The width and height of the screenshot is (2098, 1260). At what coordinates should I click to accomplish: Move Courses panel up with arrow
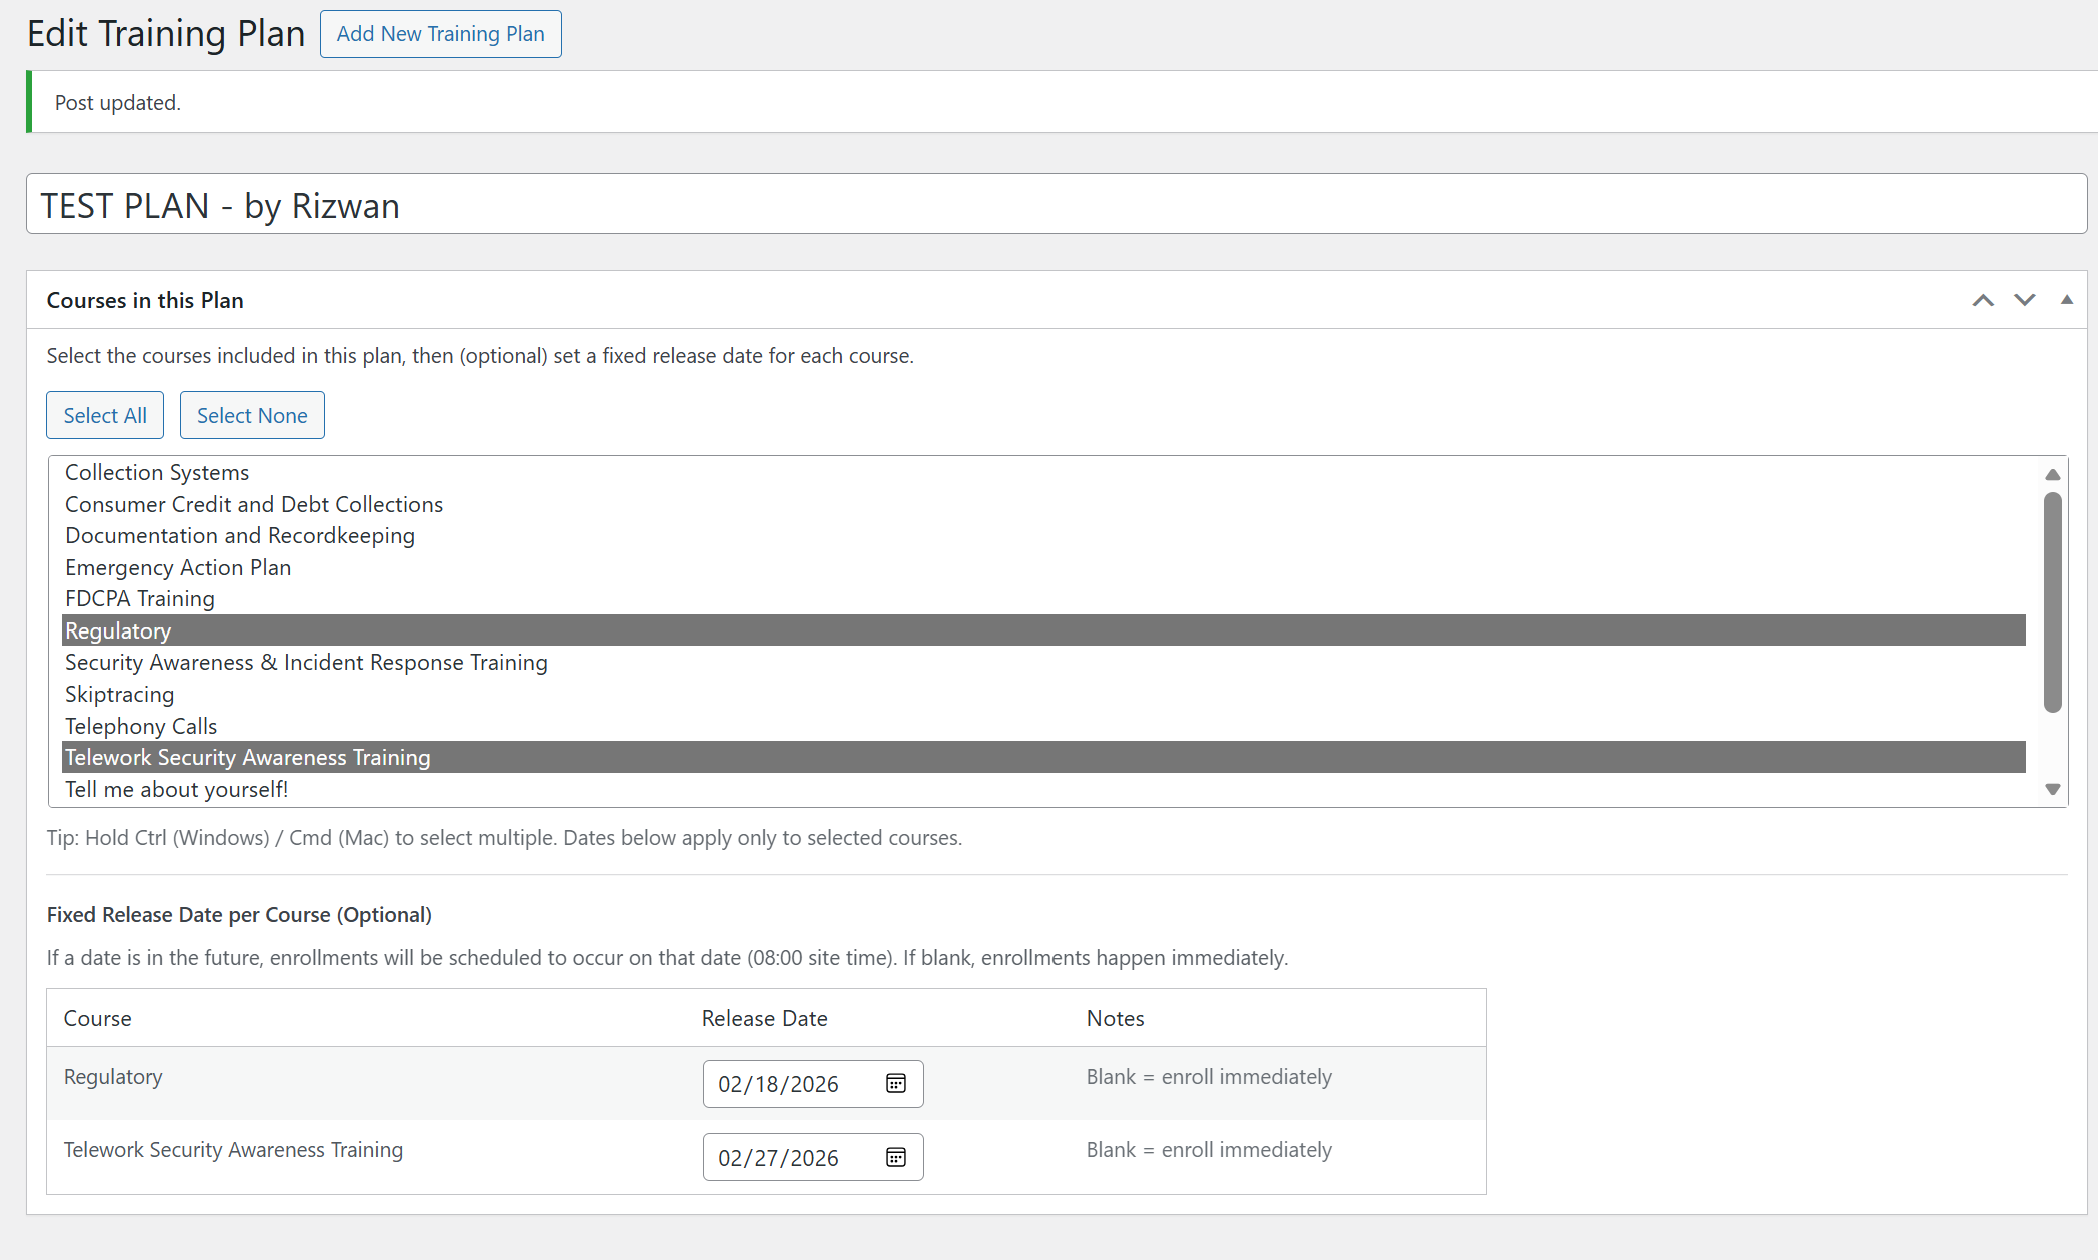tap(1983, 300)
